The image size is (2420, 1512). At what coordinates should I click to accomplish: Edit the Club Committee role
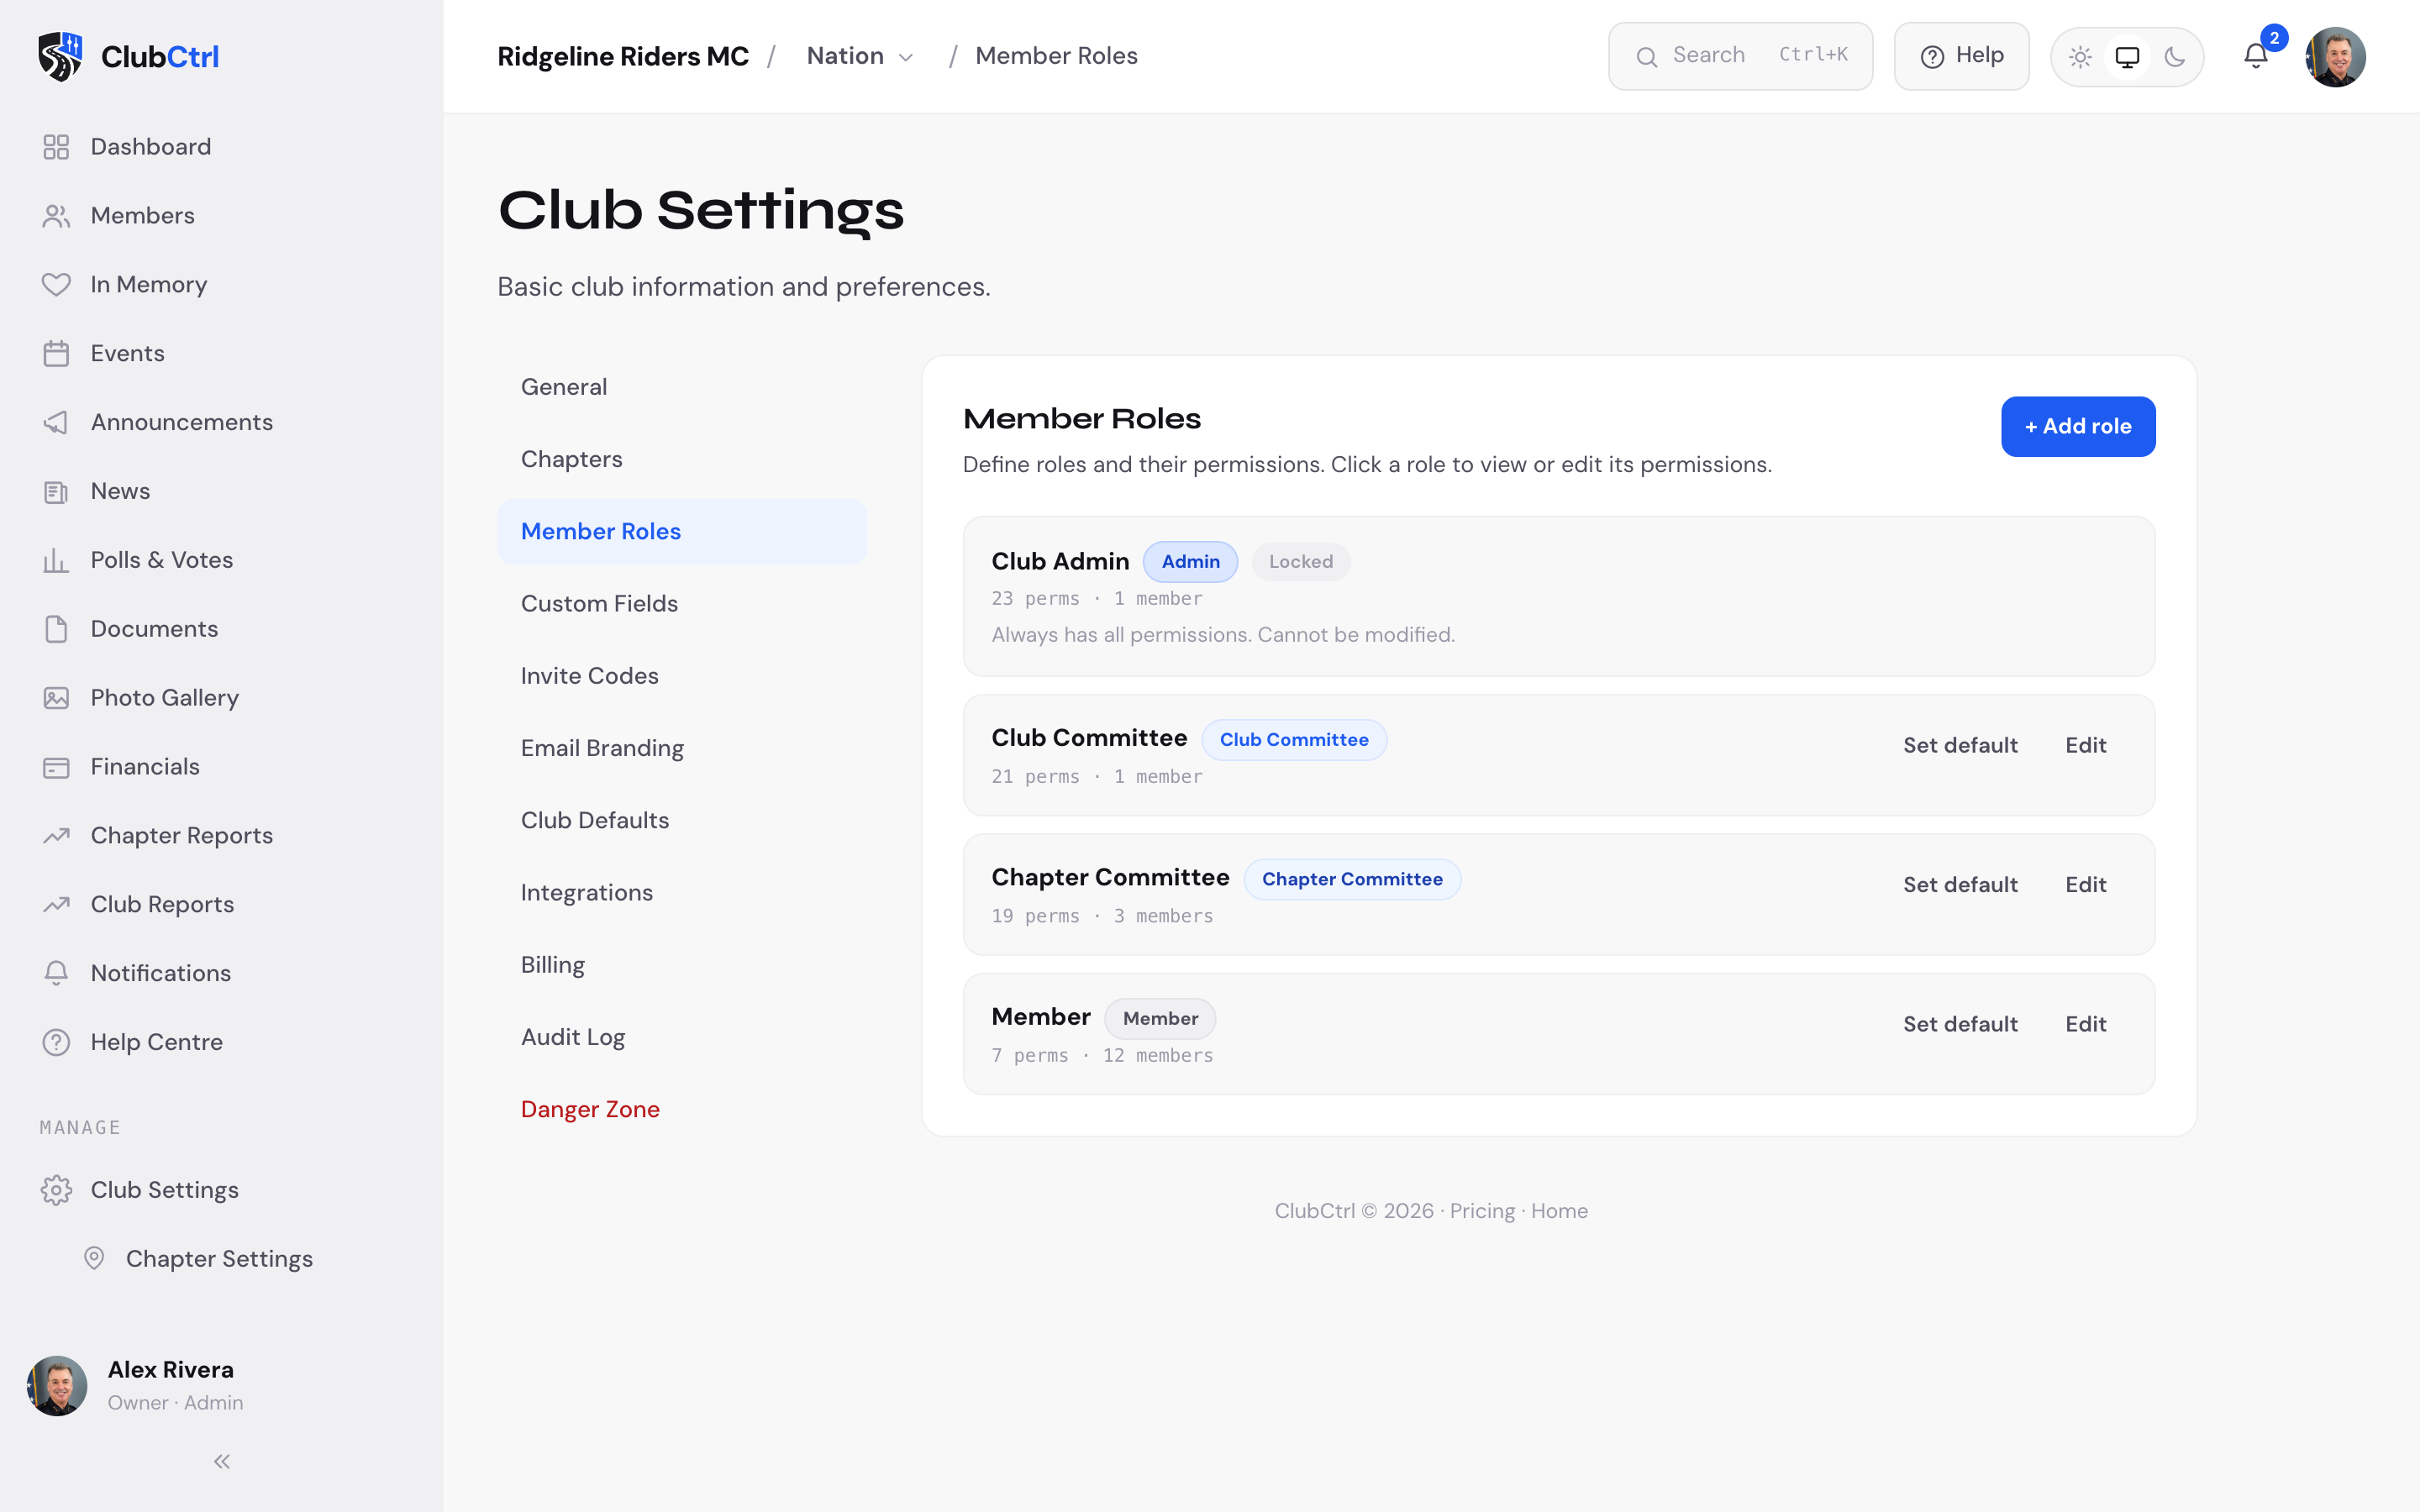2086,745
